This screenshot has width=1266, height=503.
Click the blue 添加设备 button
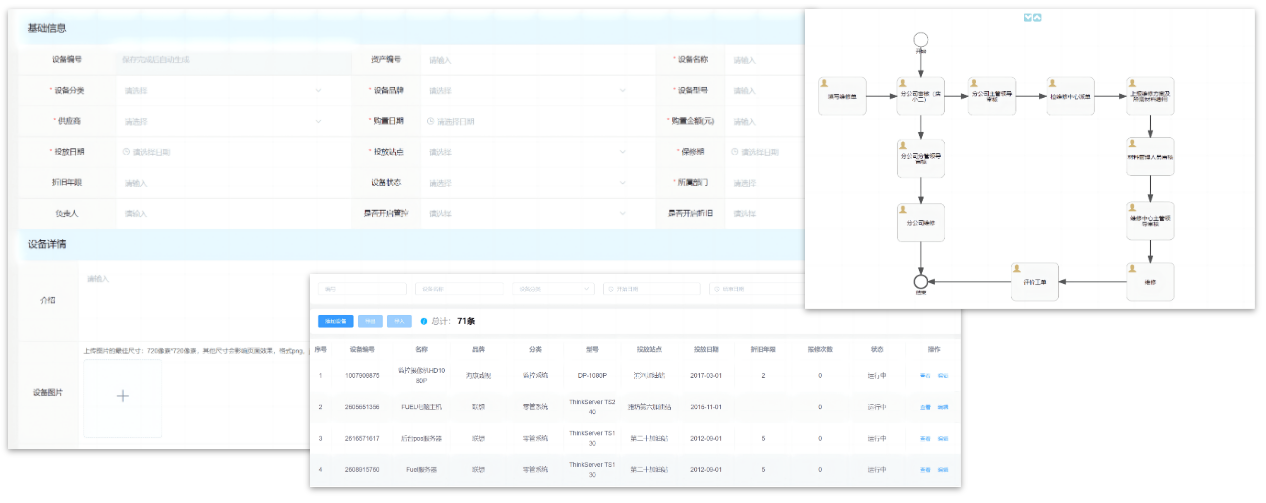tap(335, 321)
